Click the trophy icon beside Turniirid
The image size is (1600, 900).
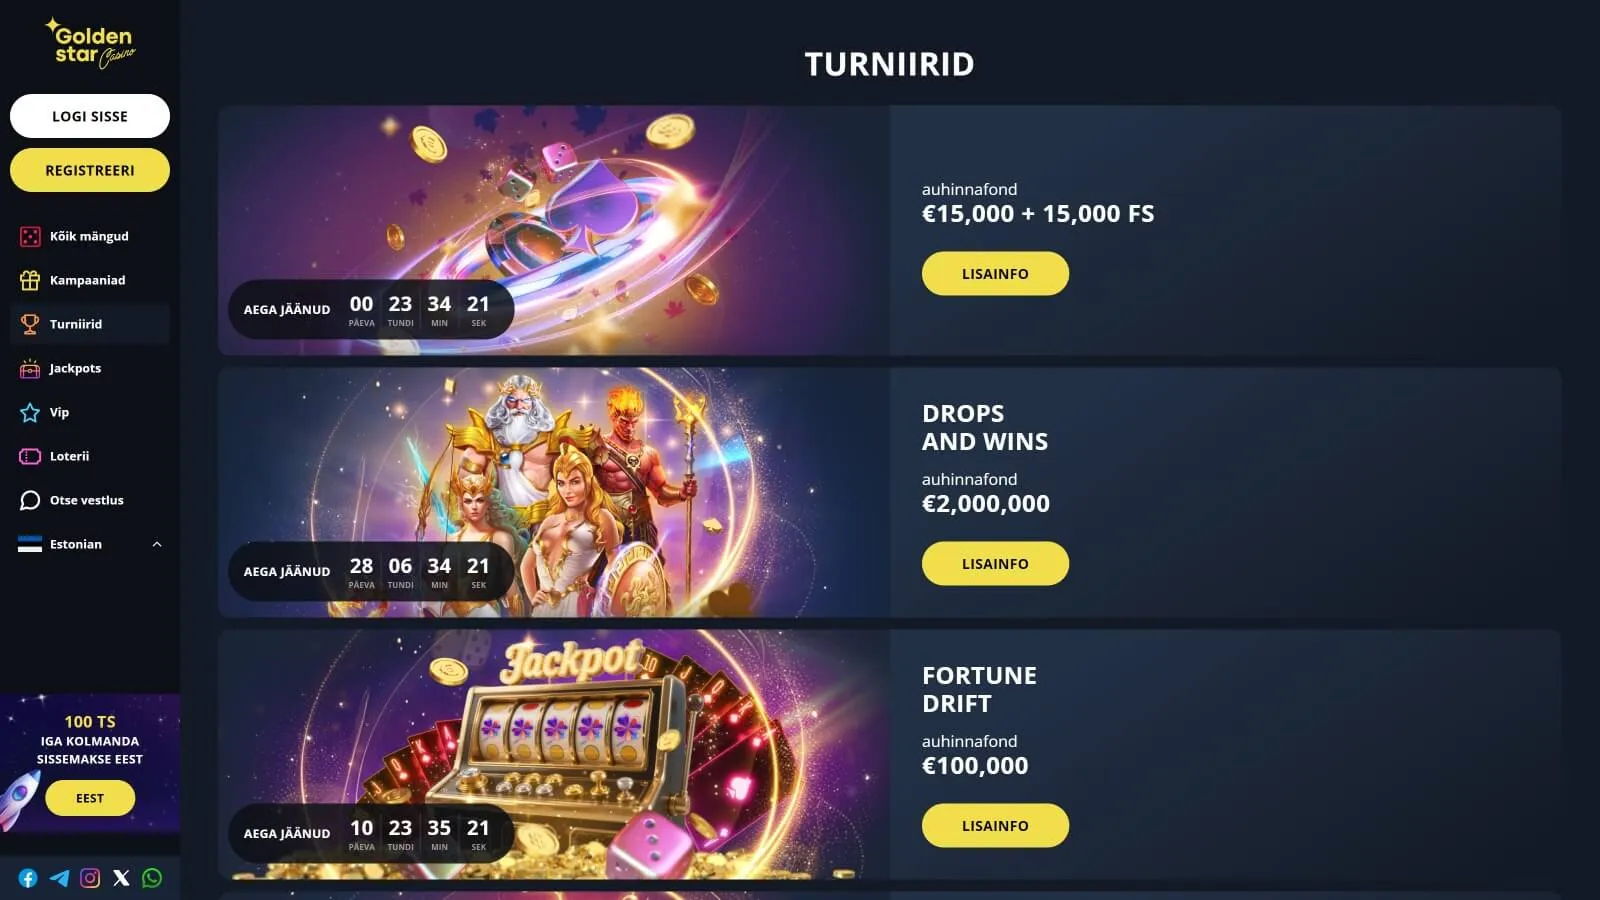coord(30,324)
